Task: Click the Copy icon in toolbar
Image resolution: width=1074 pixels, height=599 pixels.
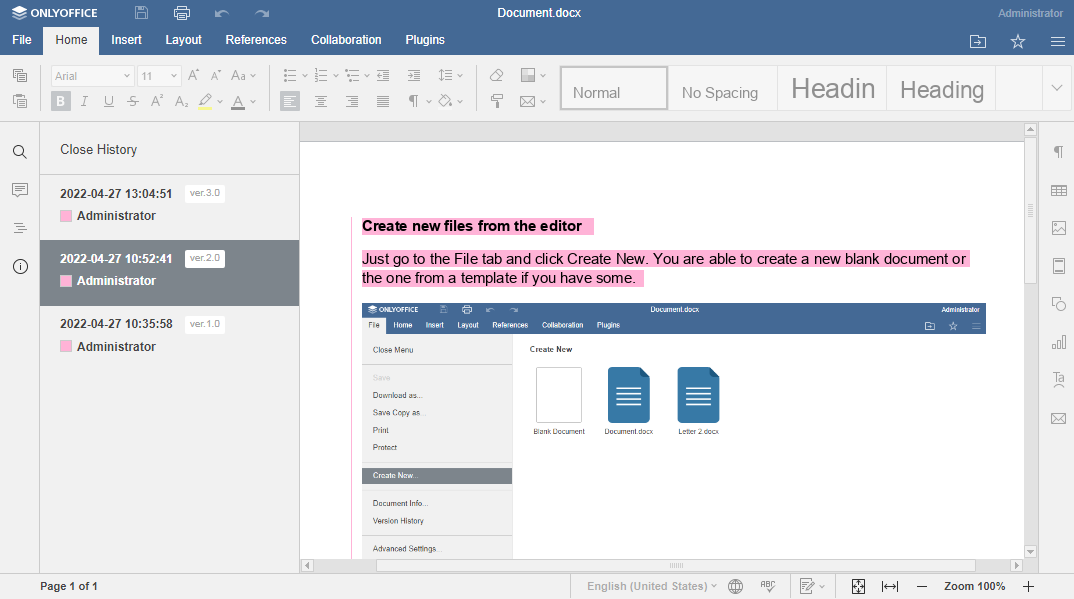Action: click(20, 75)
